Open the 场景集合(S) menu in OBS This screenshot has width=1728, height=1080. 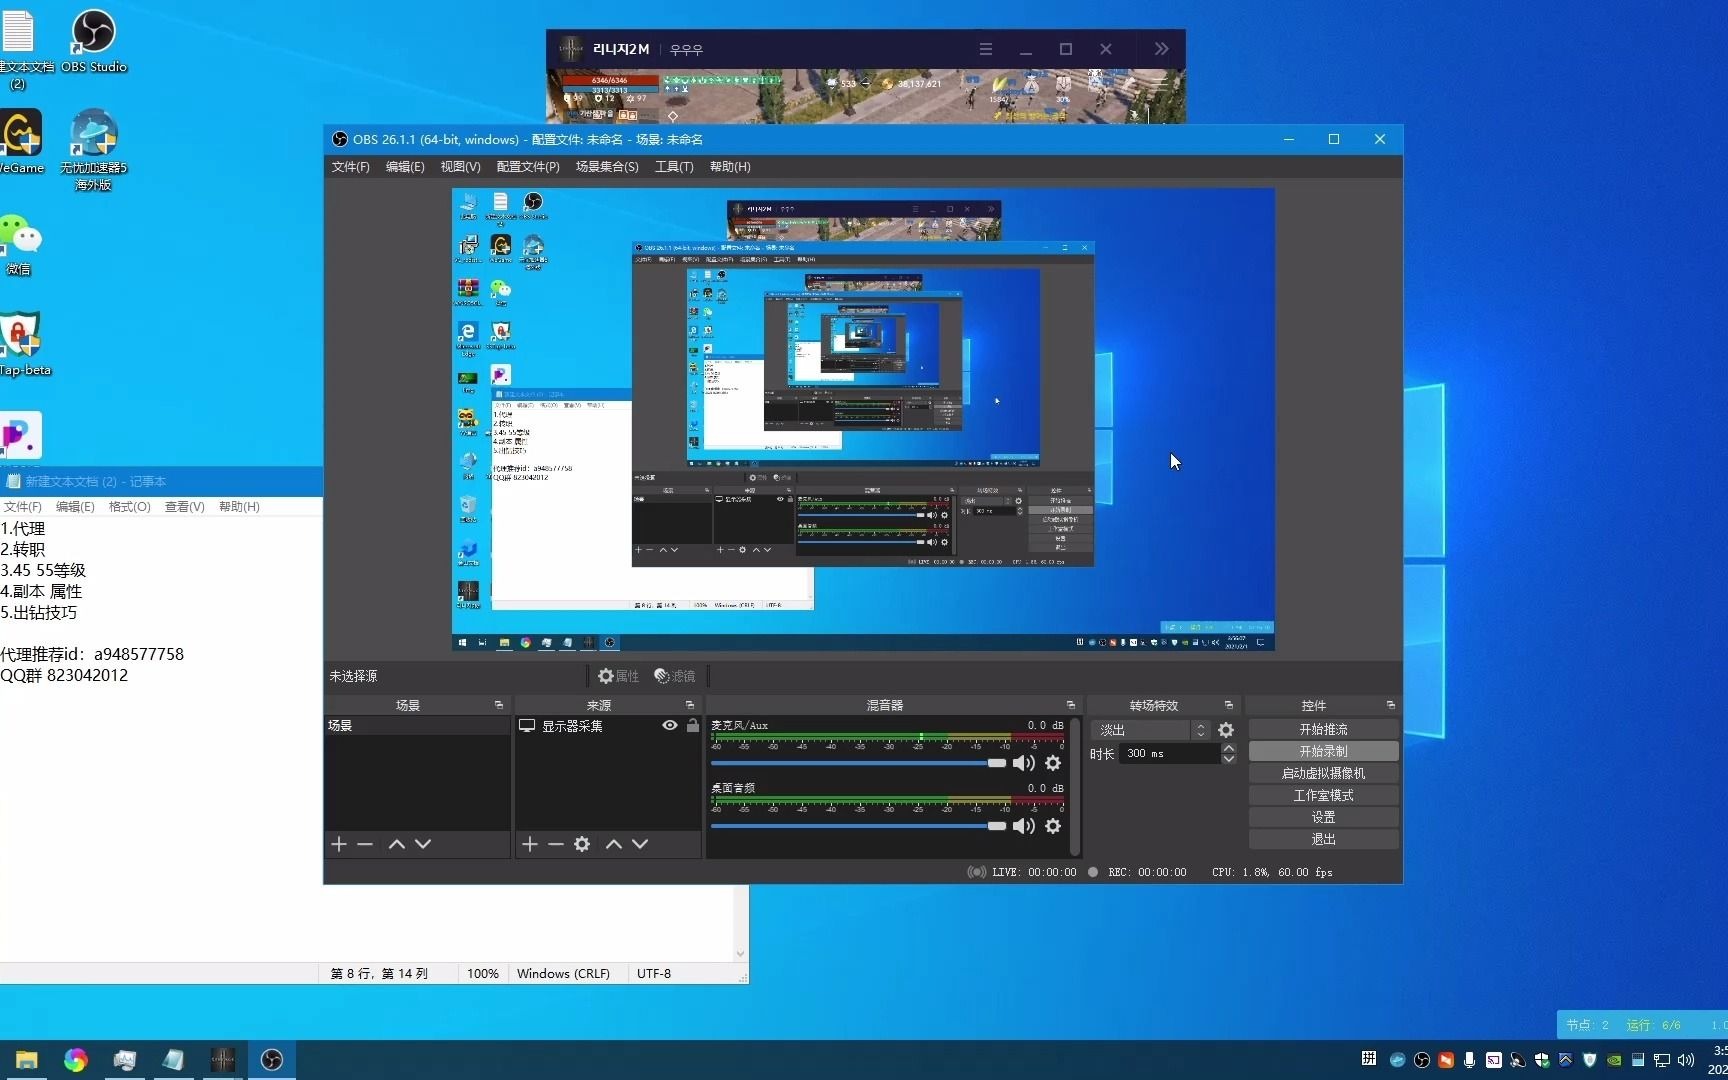(x=607, y=167)
